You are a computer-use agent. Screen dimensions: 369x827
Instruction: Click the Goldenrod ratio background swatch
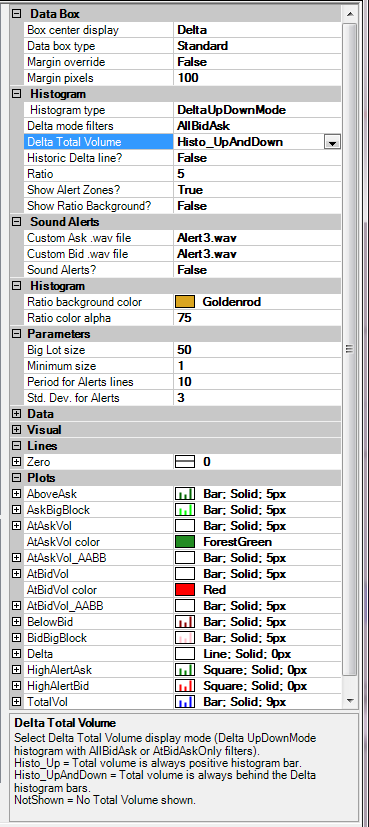(185, 302)
